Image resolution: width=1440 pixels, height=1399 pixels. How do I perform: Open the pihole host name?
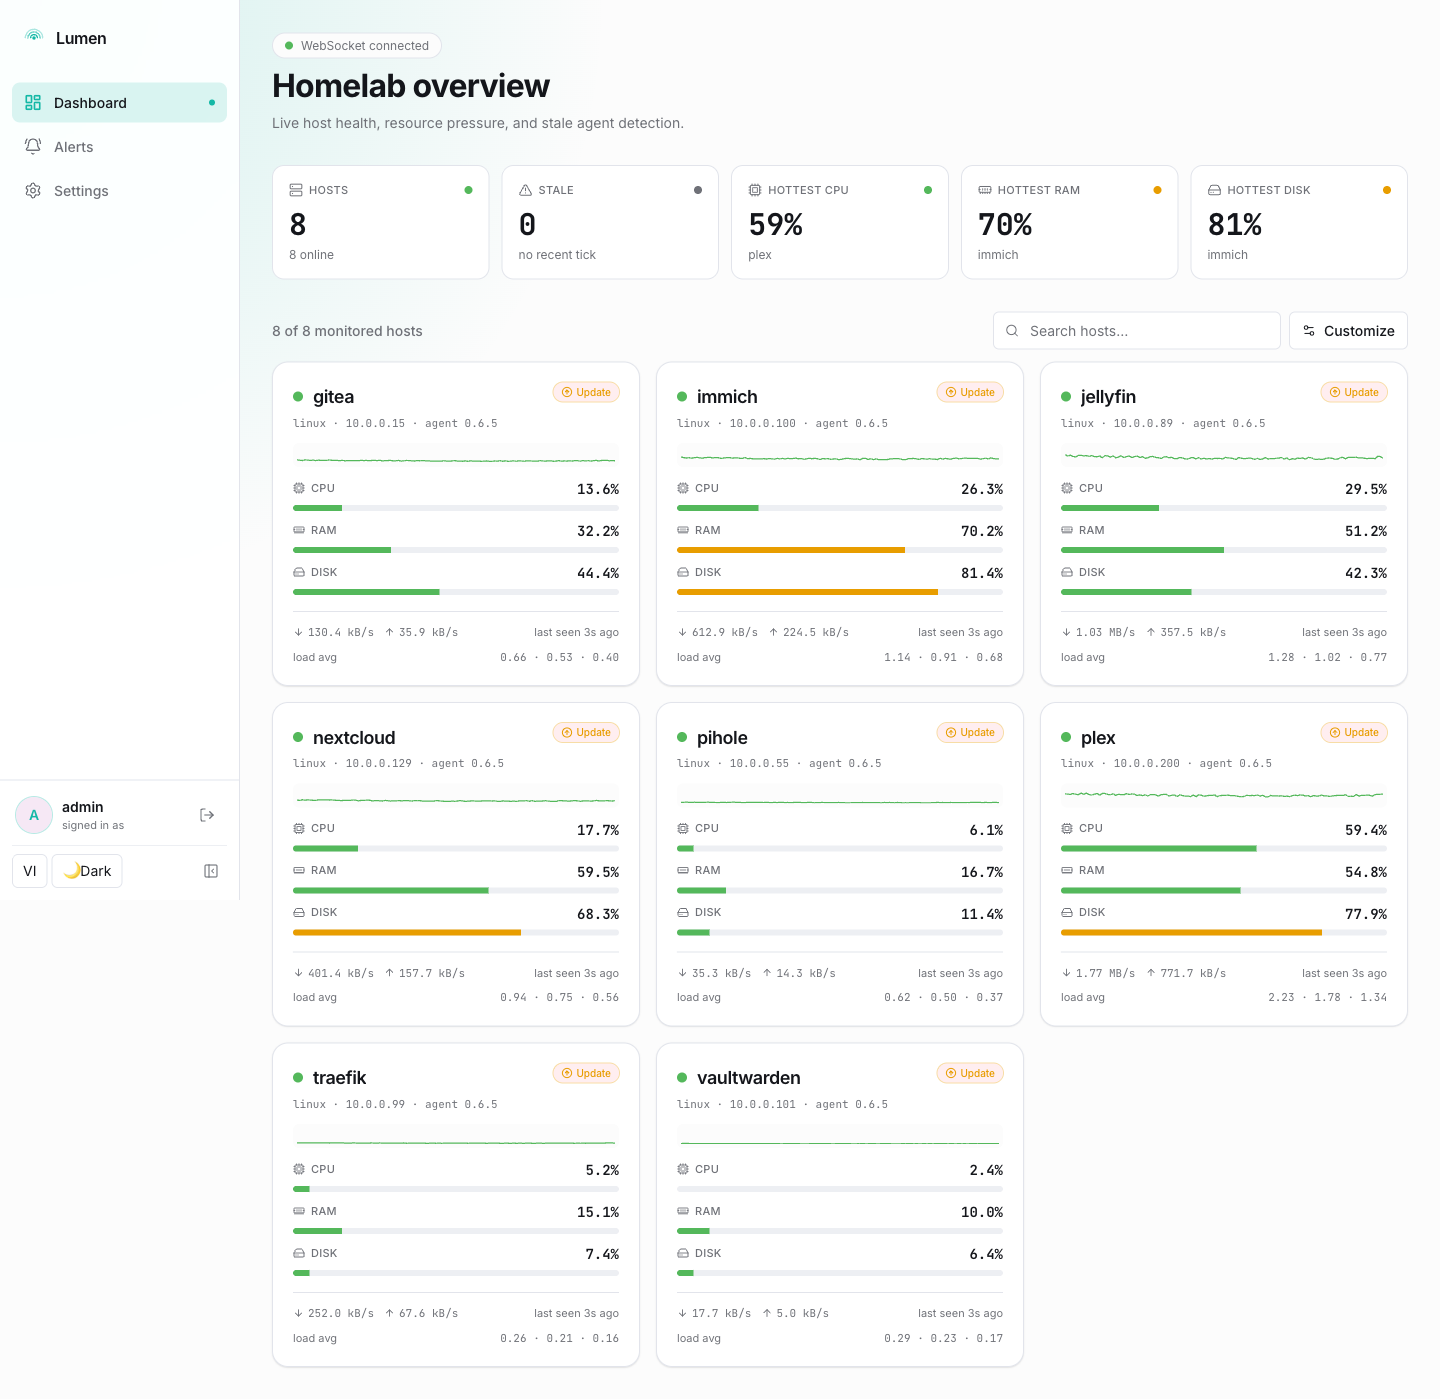tap(722, 738)
